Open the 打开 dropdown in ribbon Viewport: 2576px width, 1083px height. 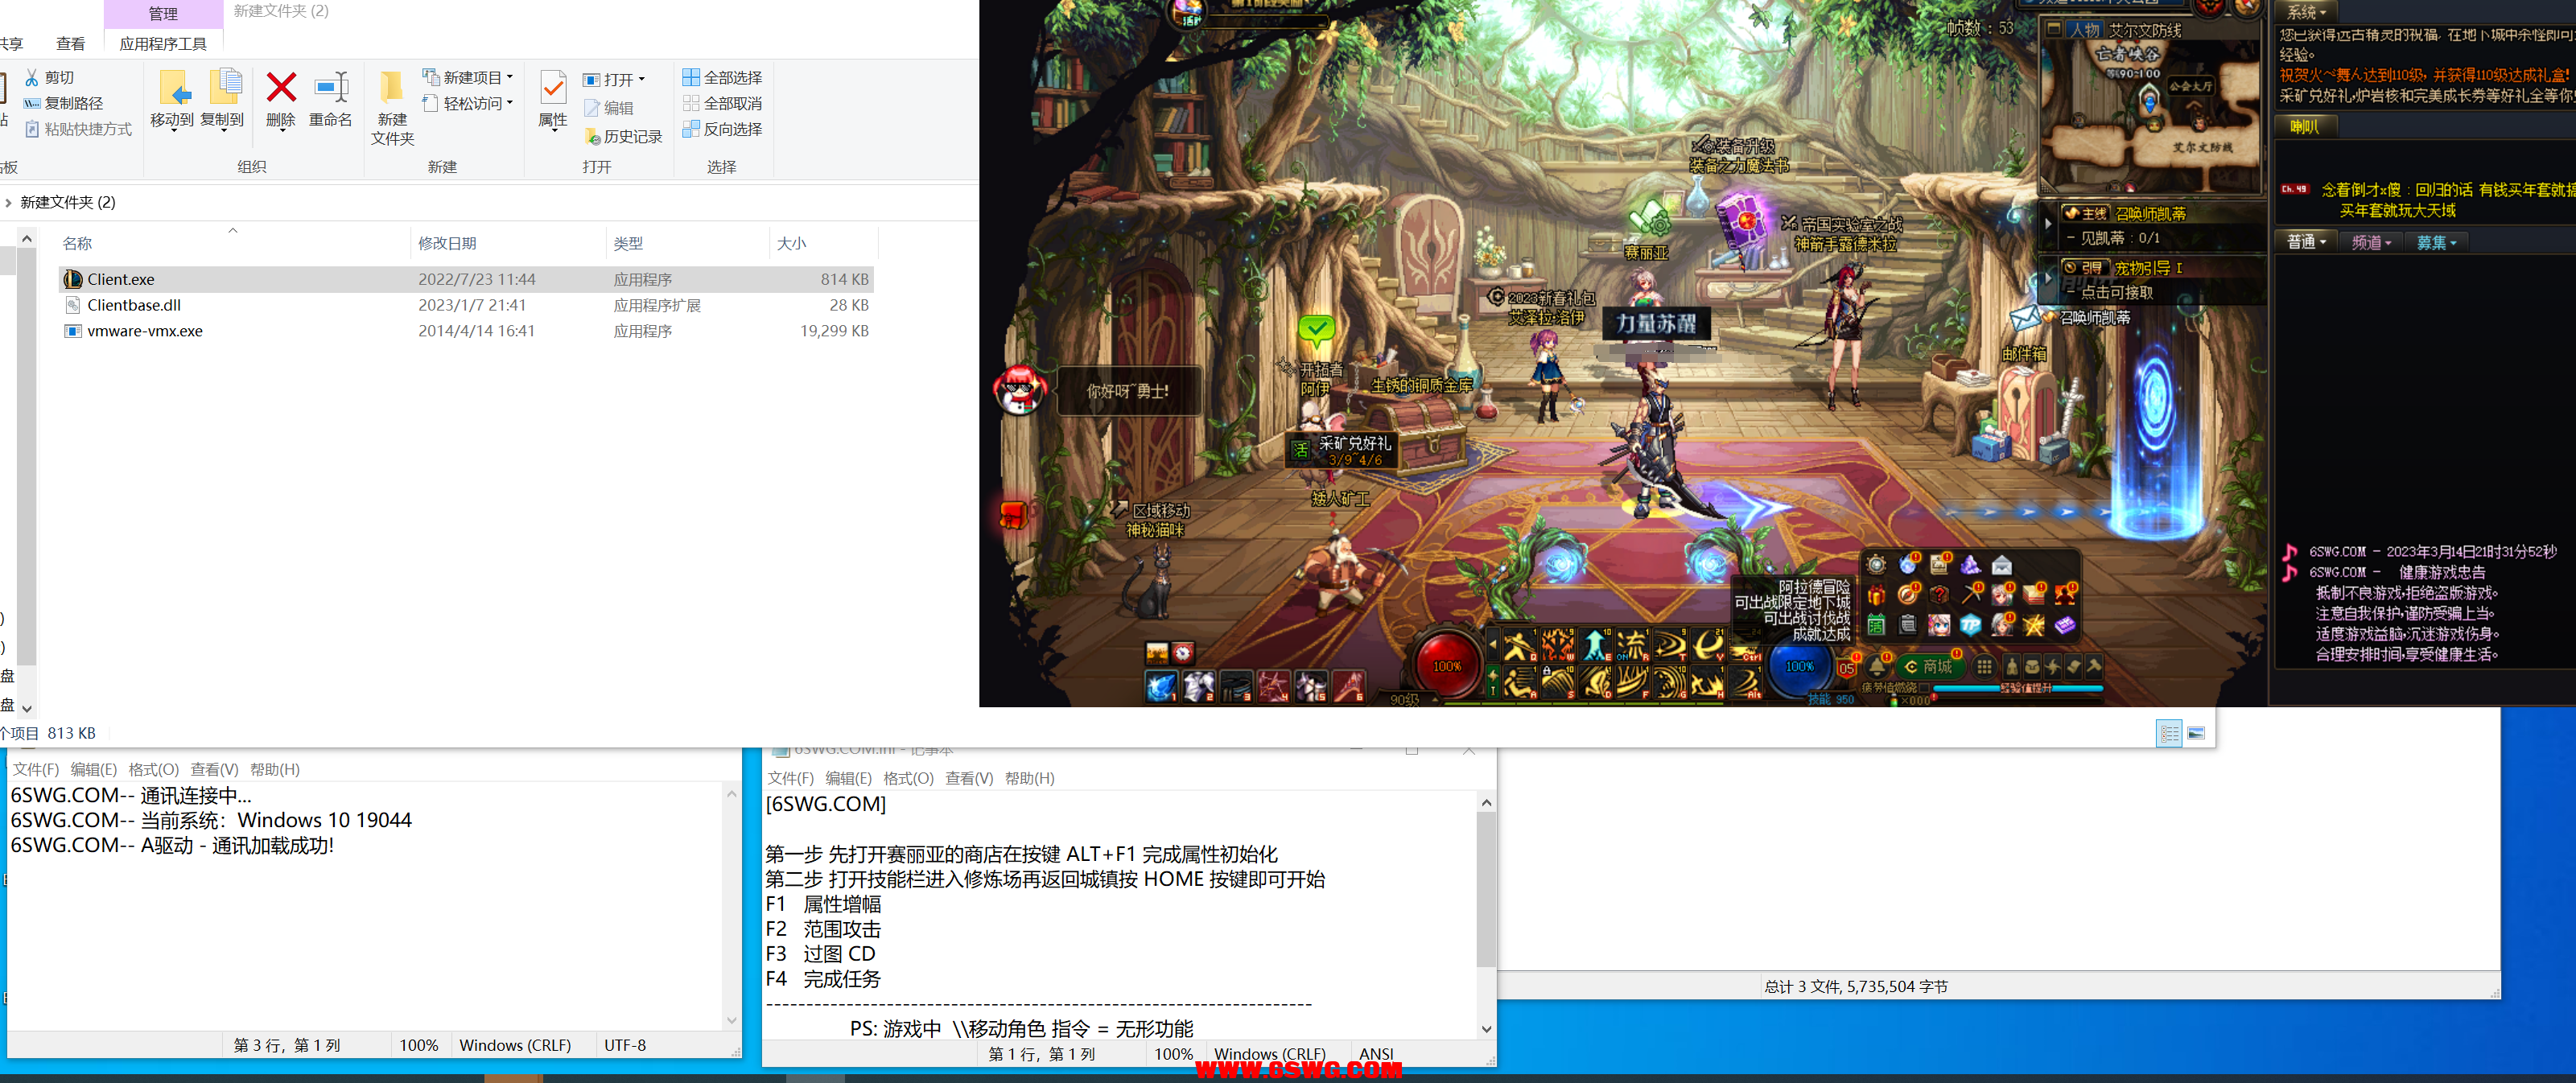tap(614, 79)
